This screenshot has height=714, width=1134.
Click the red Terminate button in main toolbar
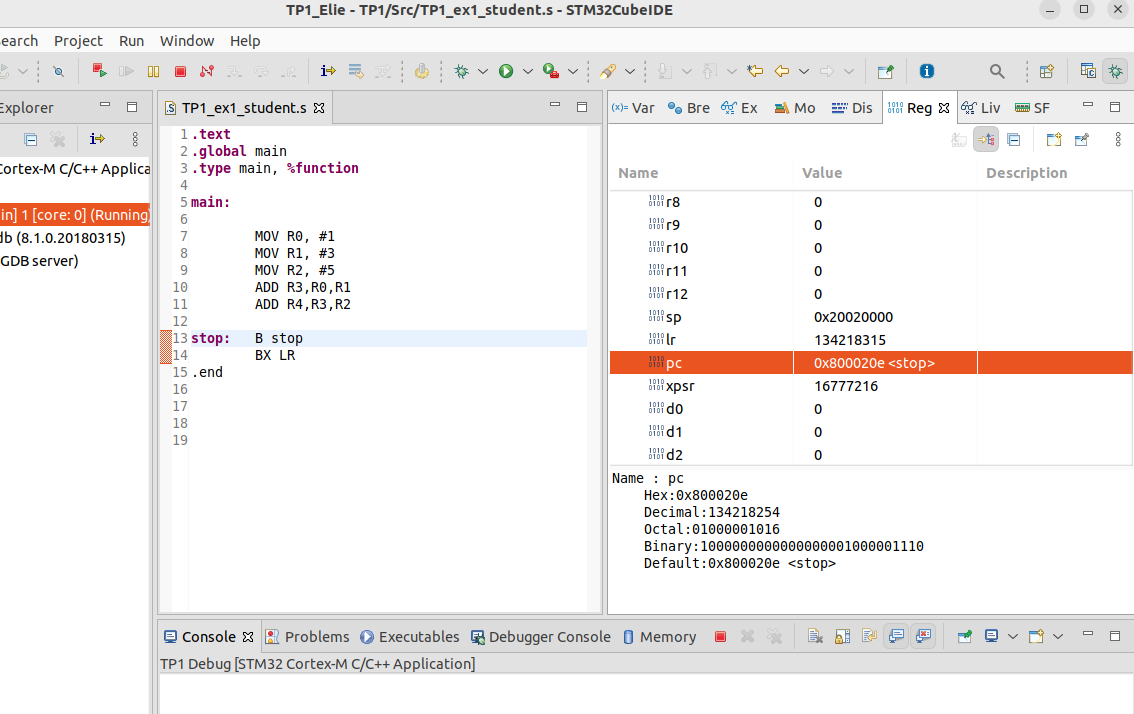coord(180,72)
